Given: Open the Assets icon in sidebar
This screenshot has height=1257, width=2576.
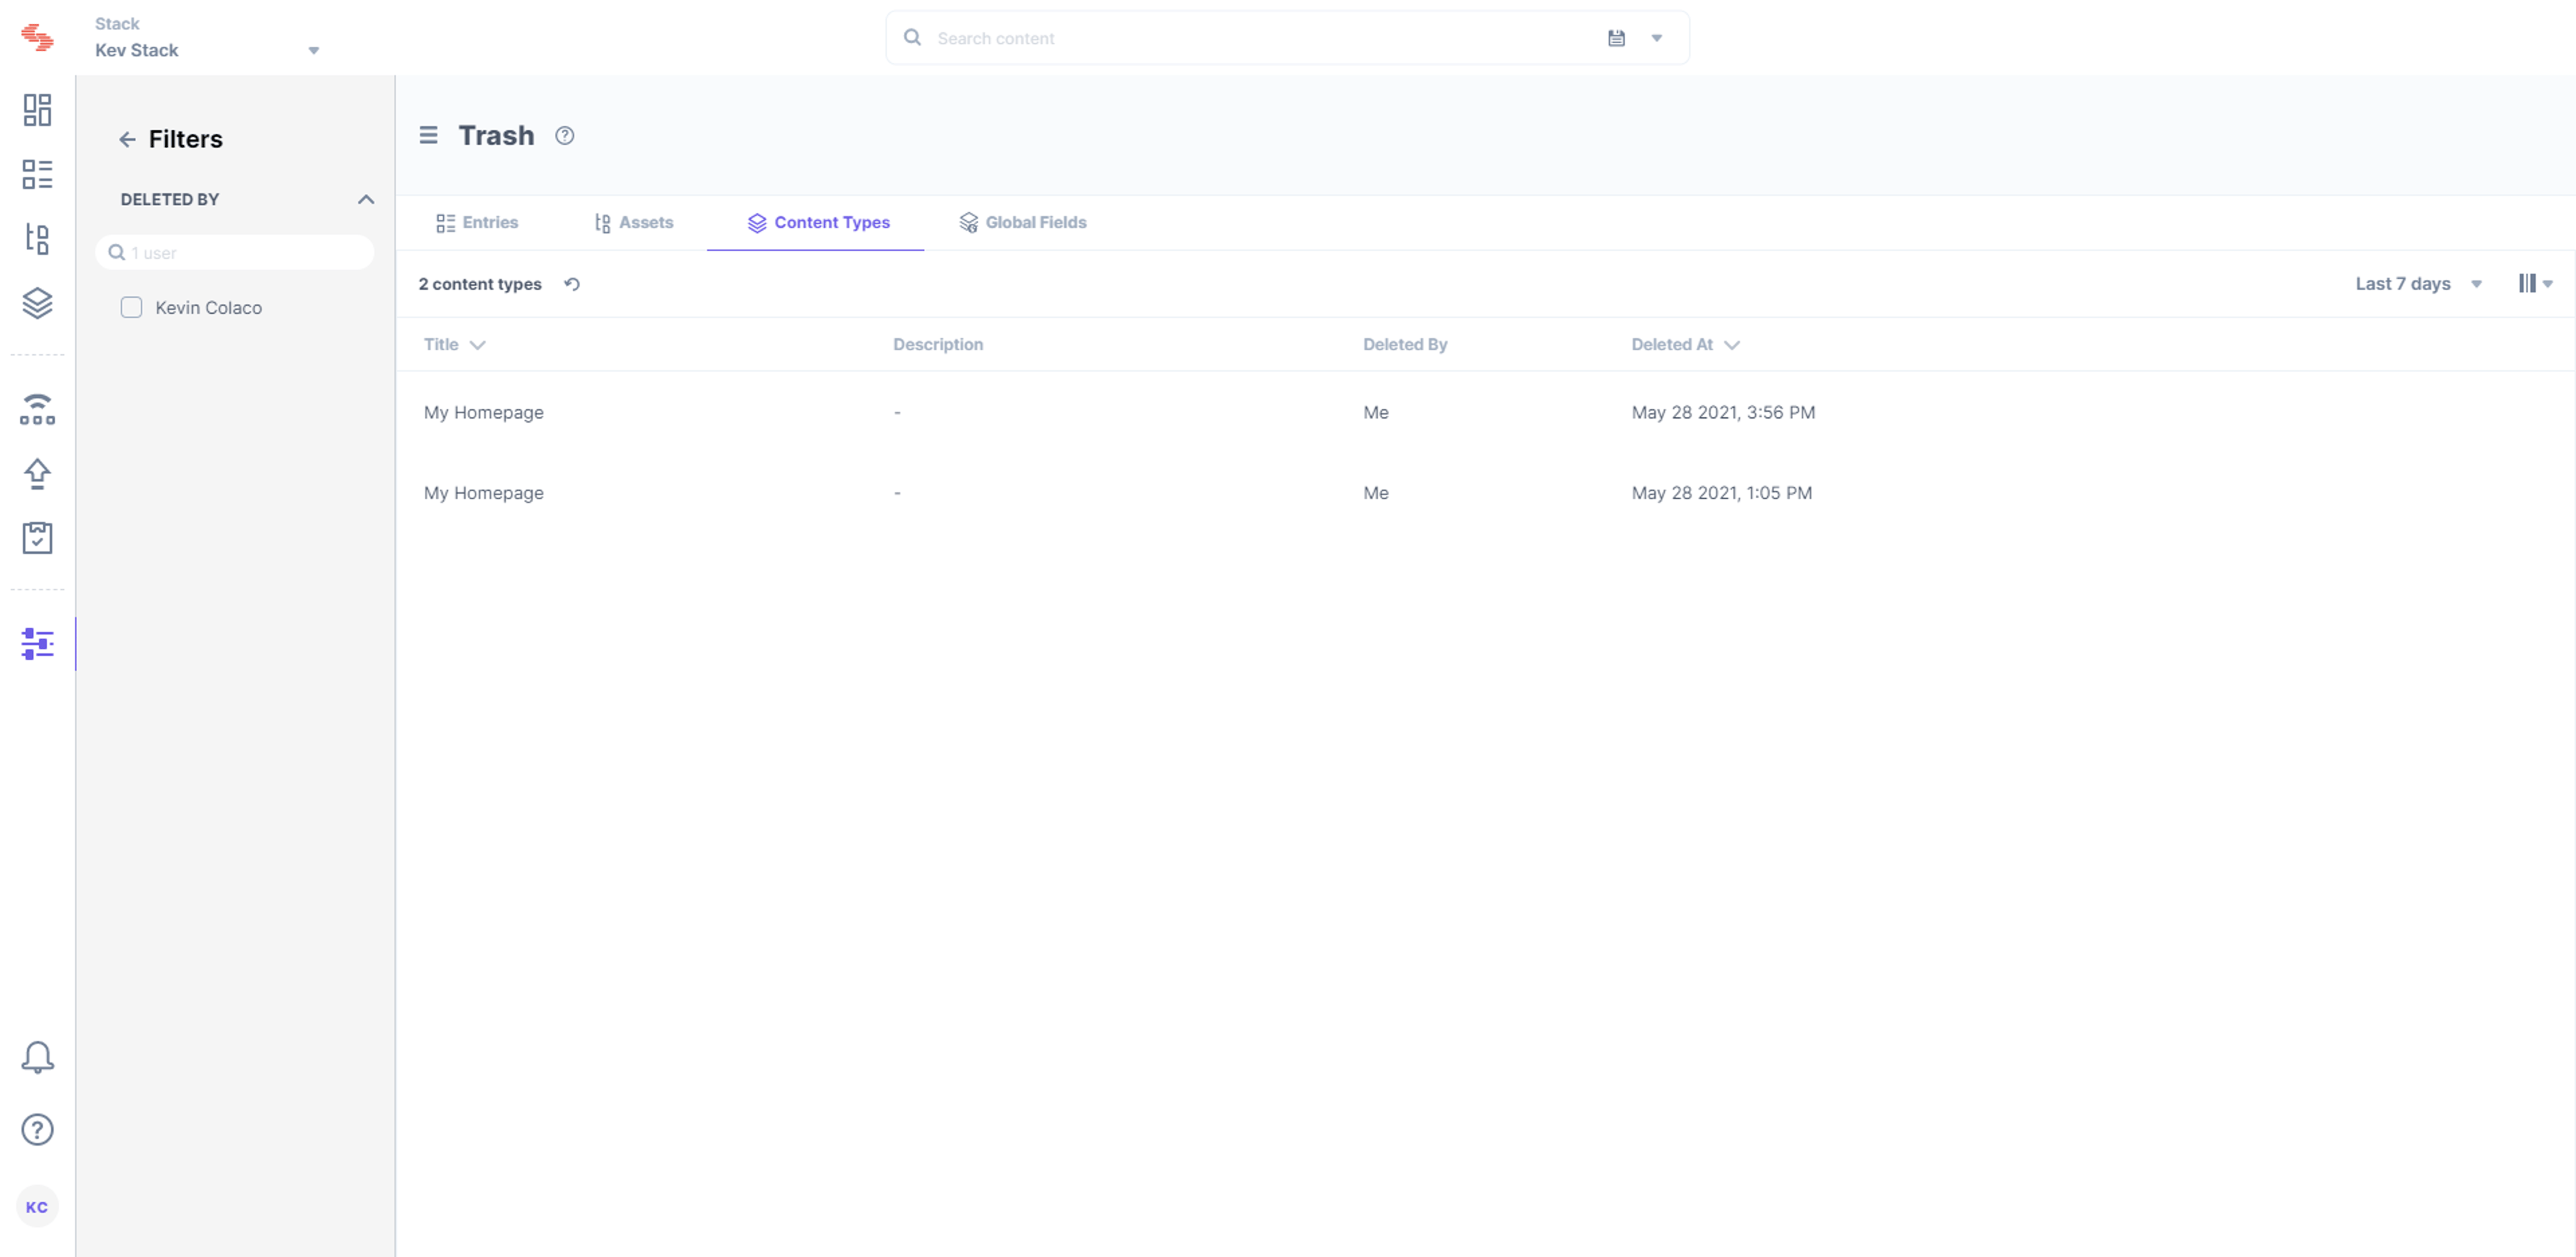Looking at the screenshot, I should (x=37, y=238).
